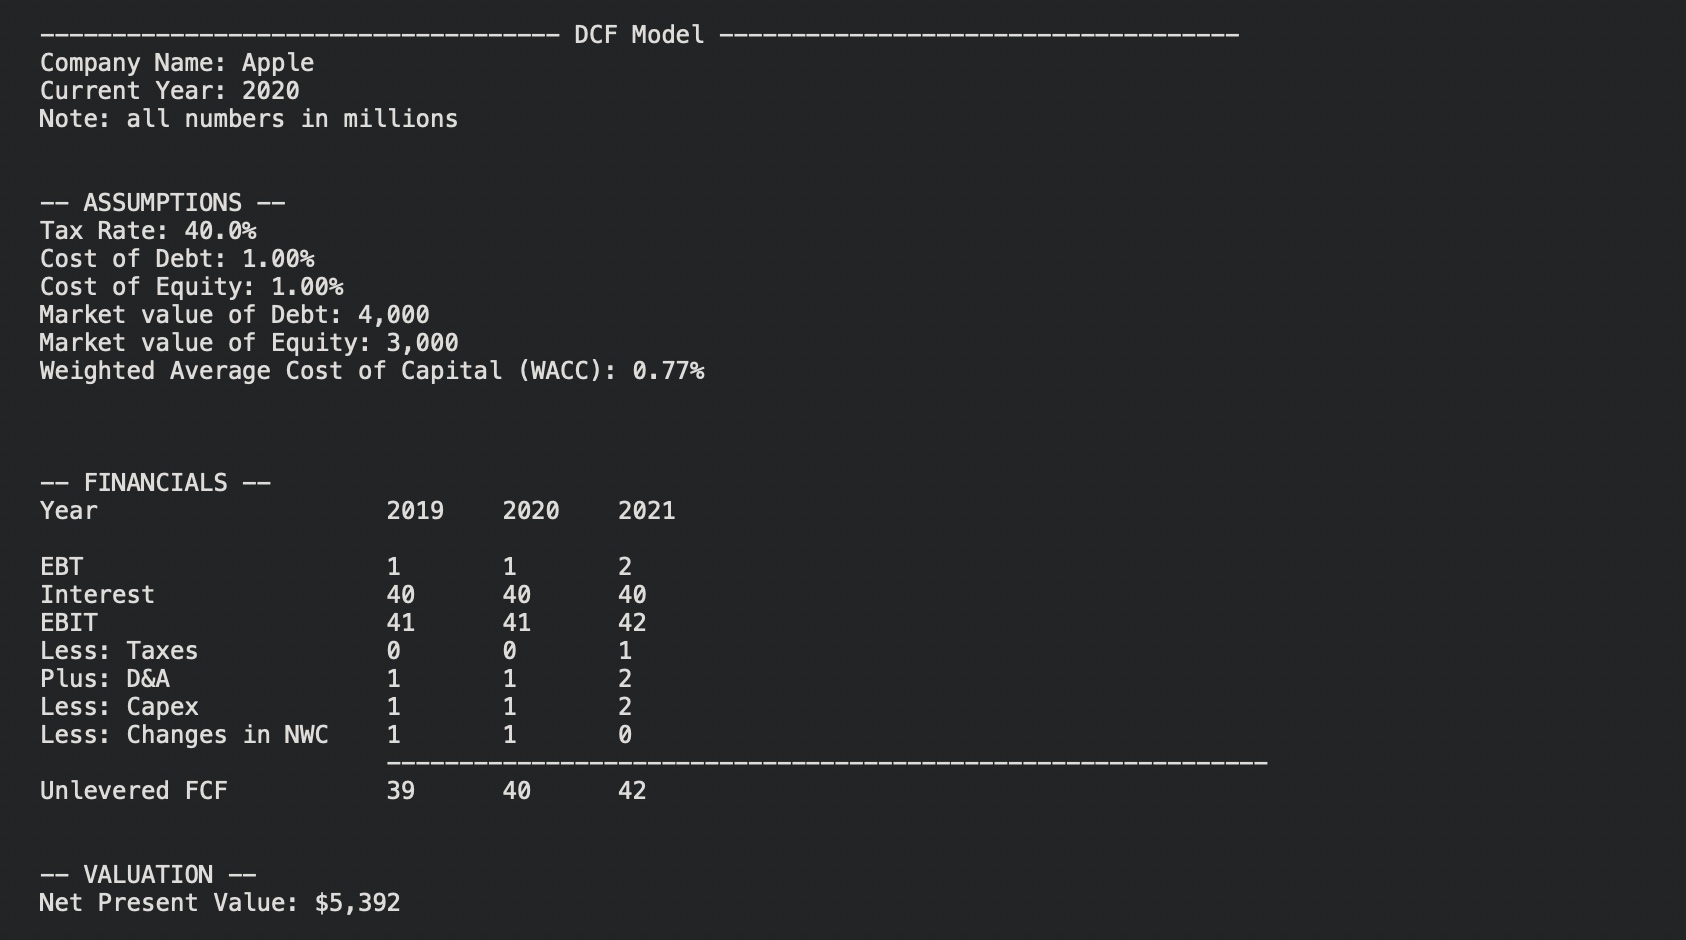This screenshot has height=940, width=1686.
Task: Click the ASSUMPTIONS section header
Action: coord(162,203)
